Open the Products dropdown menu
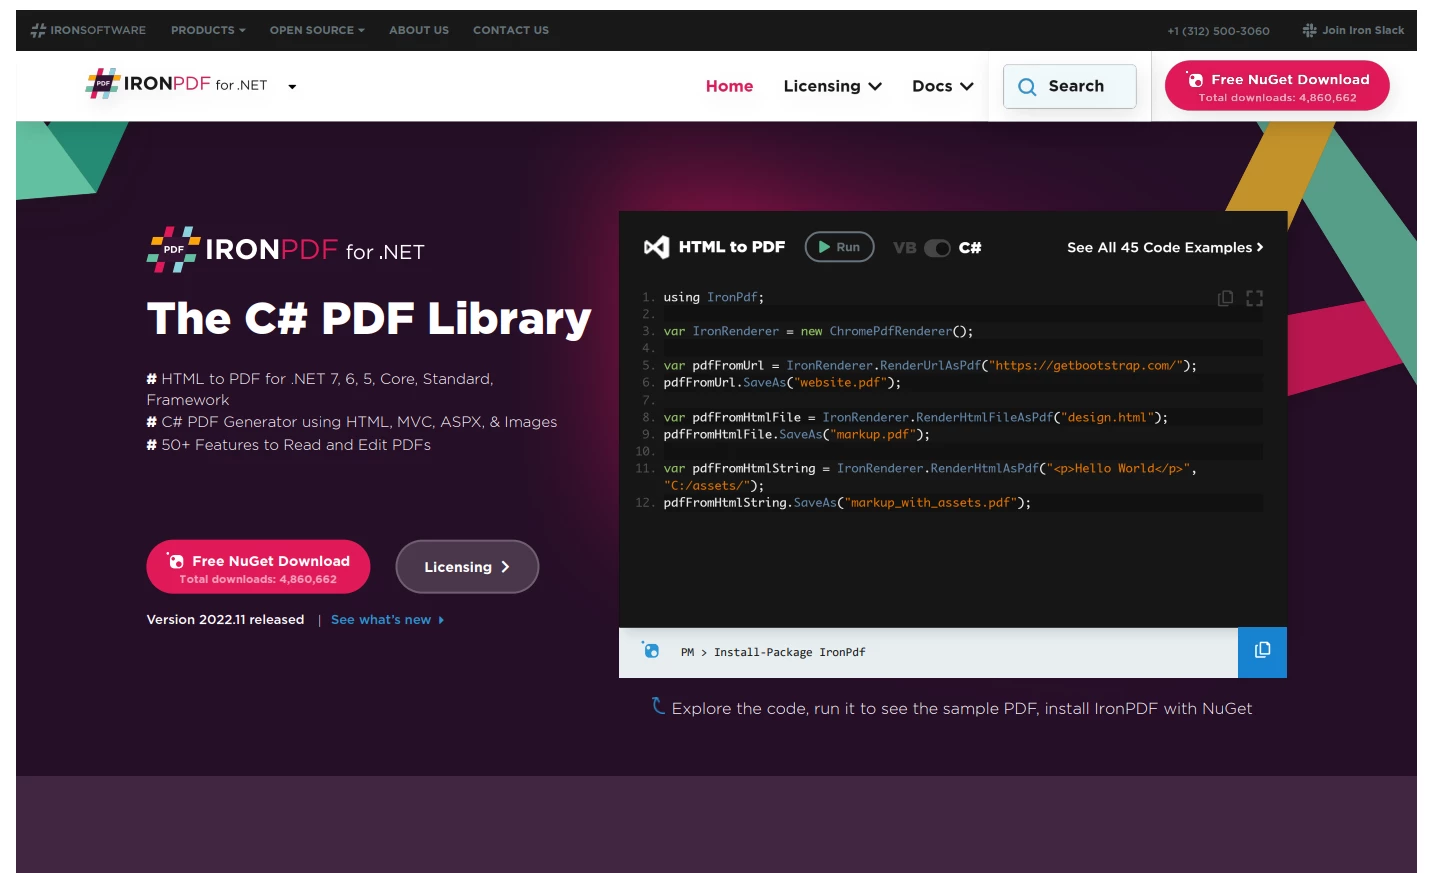Viewport: 1430px width, 873px height. (208, 30)
